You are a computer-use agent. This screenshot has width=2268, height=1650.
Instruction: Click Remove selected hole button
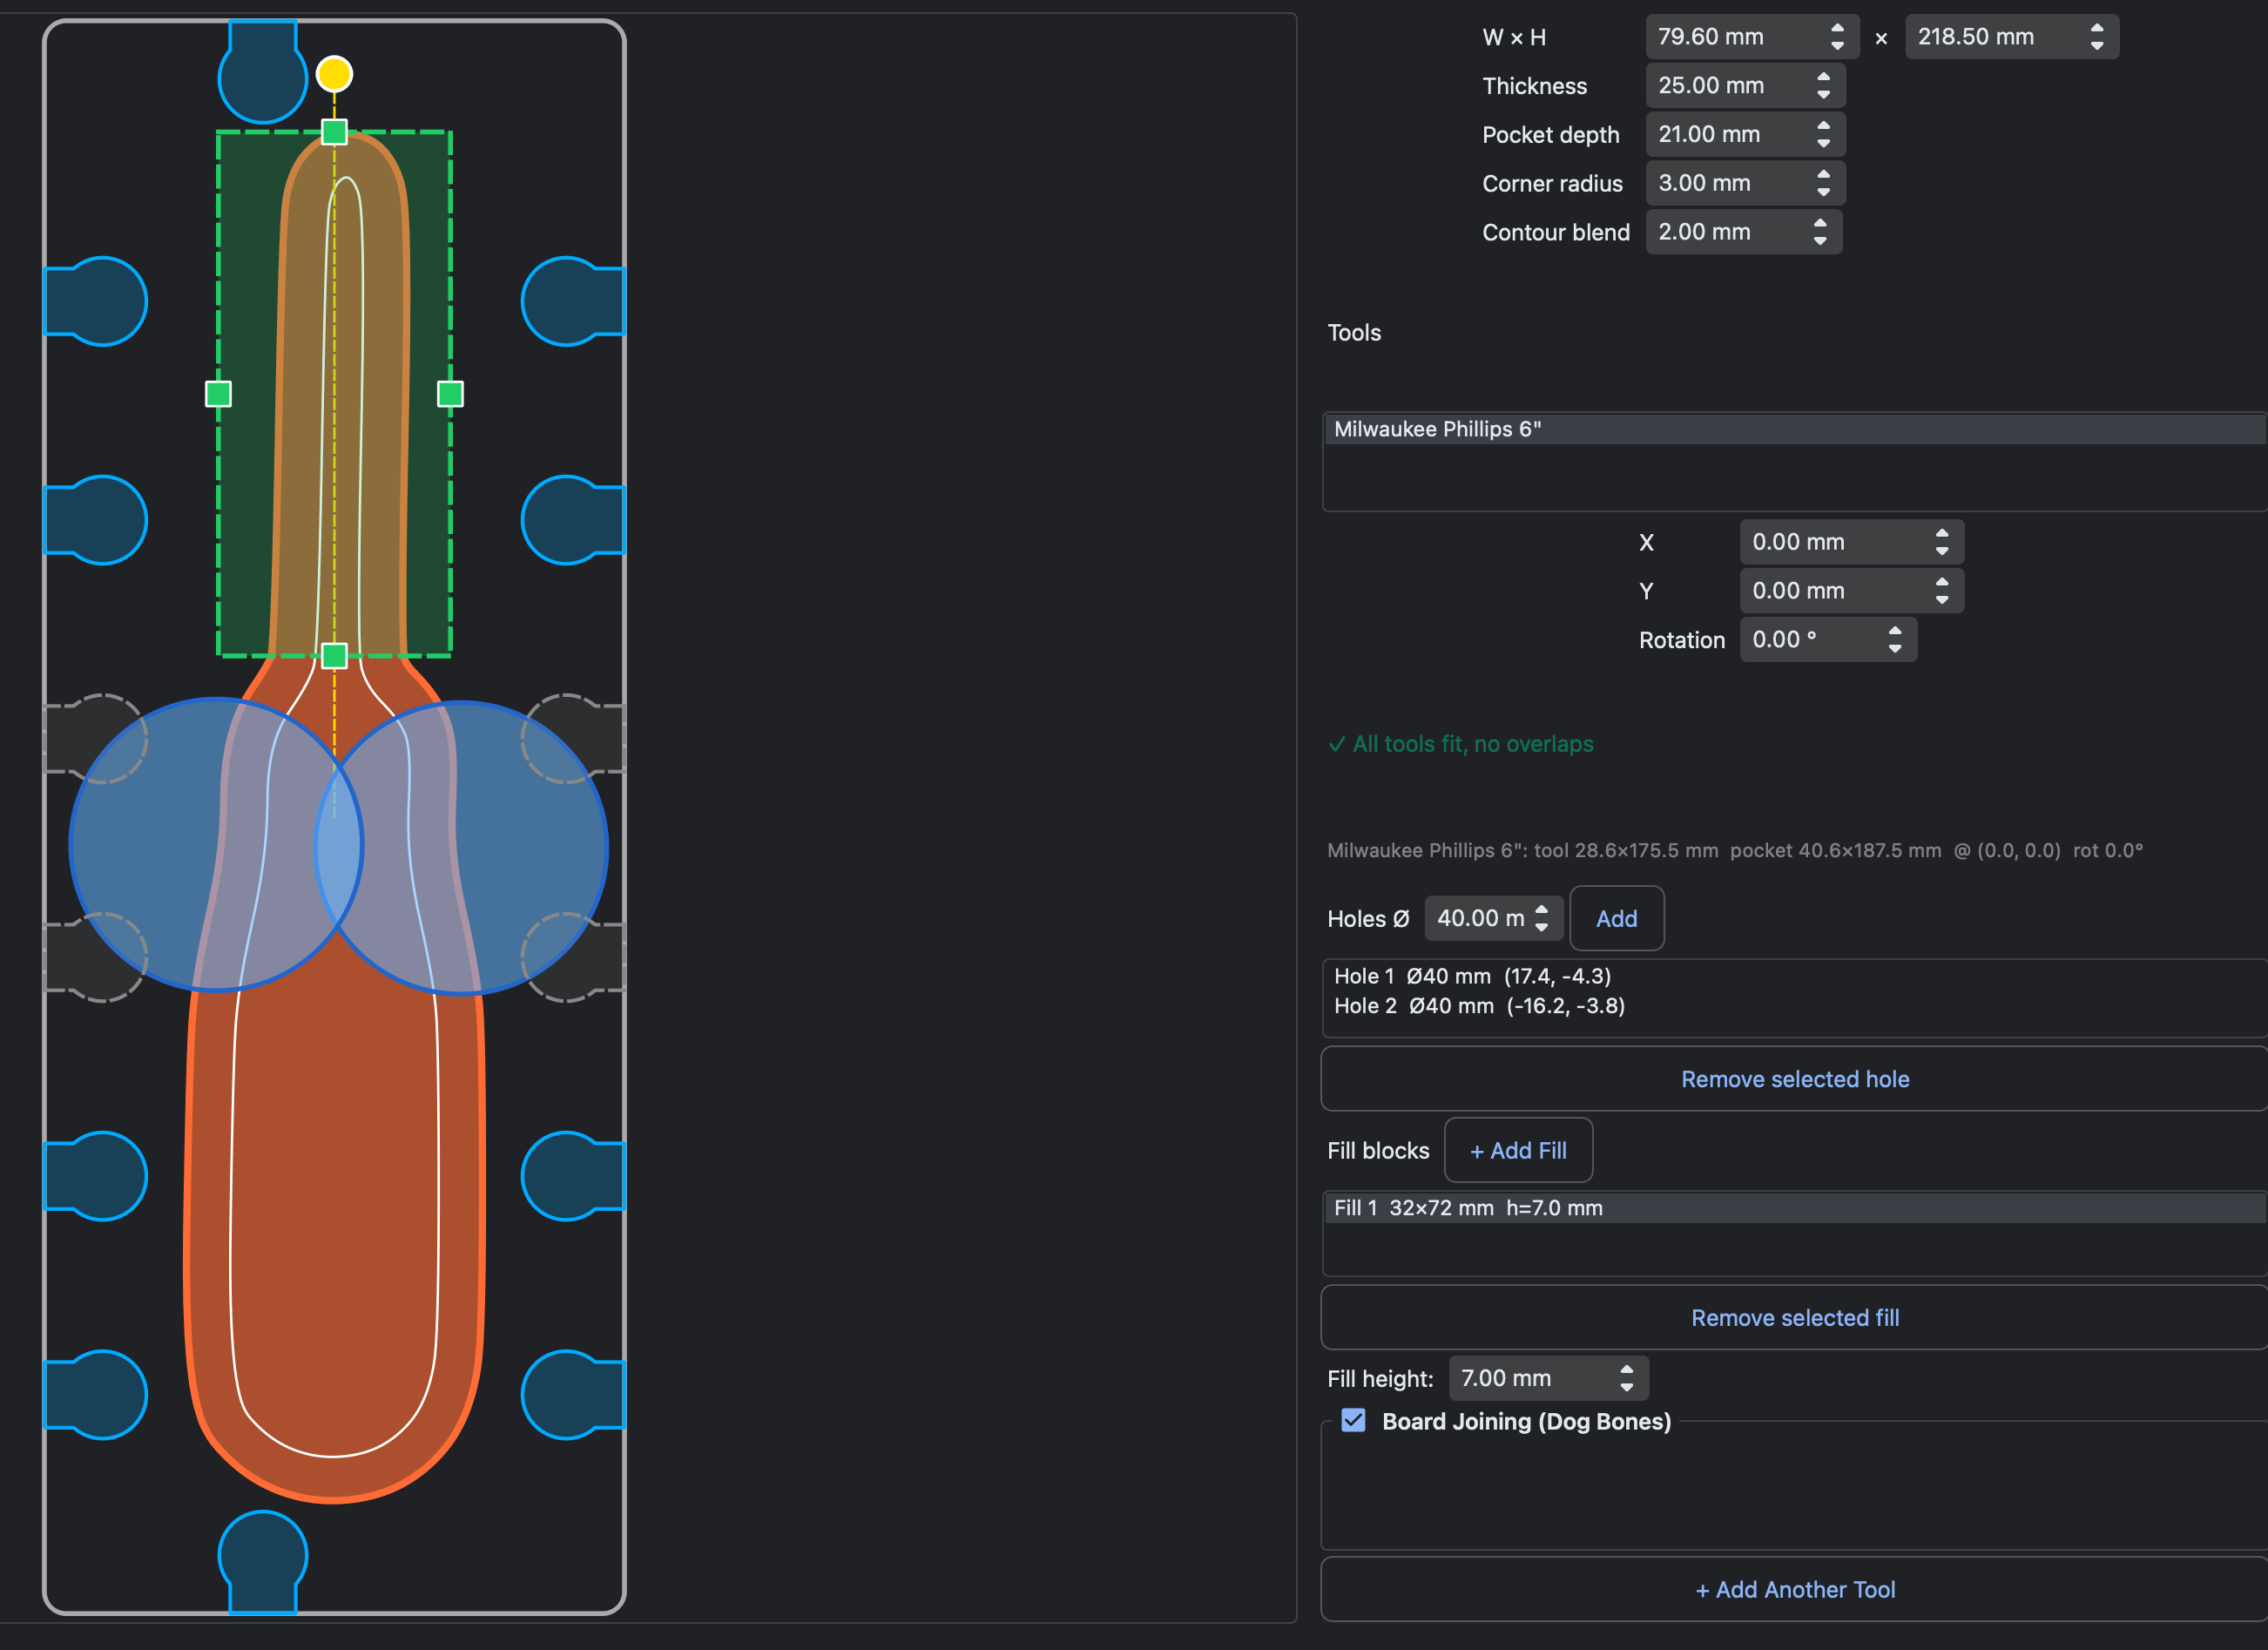[1794, 1079]
